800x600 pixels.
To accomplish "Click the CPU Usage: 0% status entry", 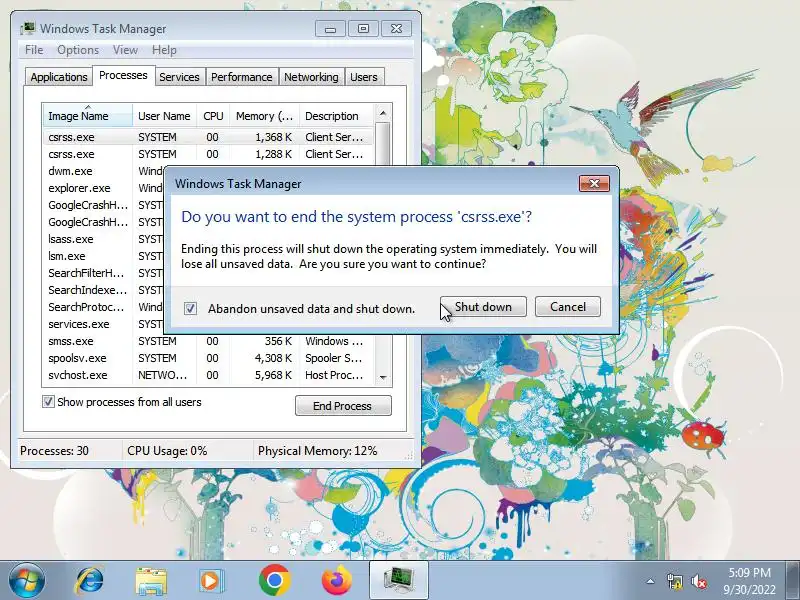I will pyautogui.click(x=167, y=451).
